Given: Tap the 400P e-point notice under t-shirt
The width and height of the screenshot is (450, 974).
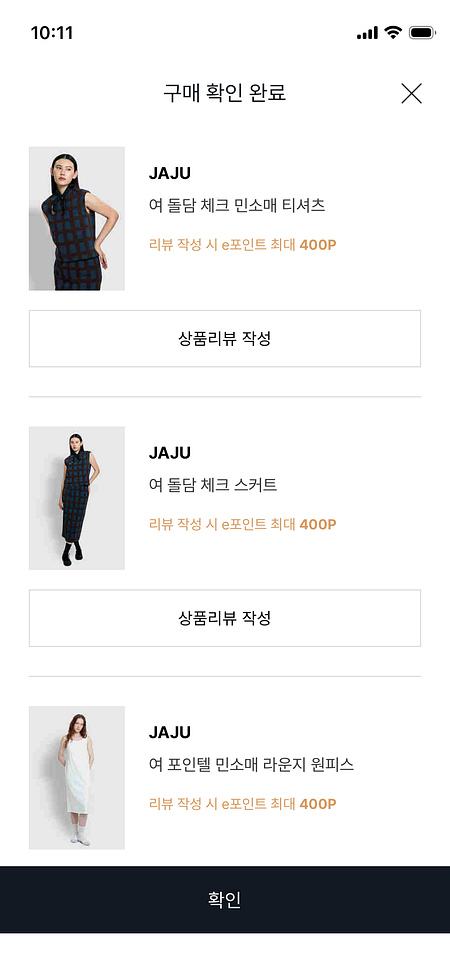Looking at the screenshot, I should coord(242,245).
